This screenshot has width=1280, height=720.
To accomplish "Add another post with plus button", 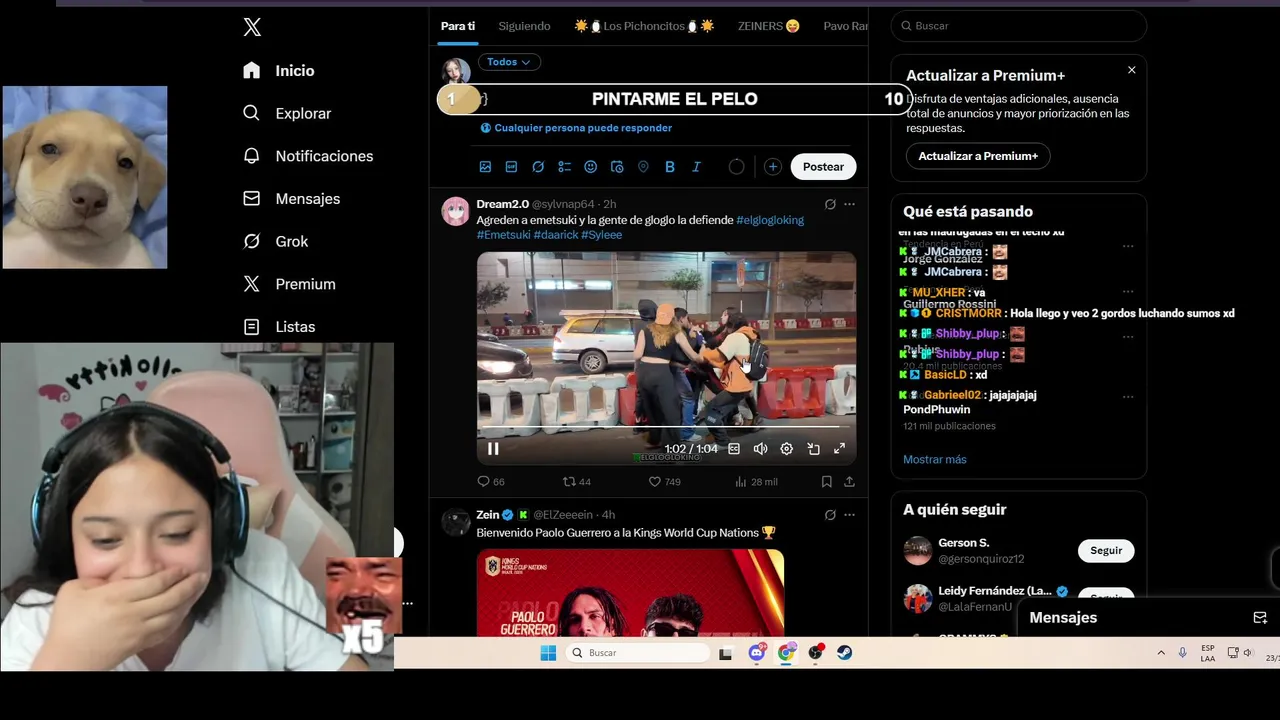I will (x=773, y=167).
